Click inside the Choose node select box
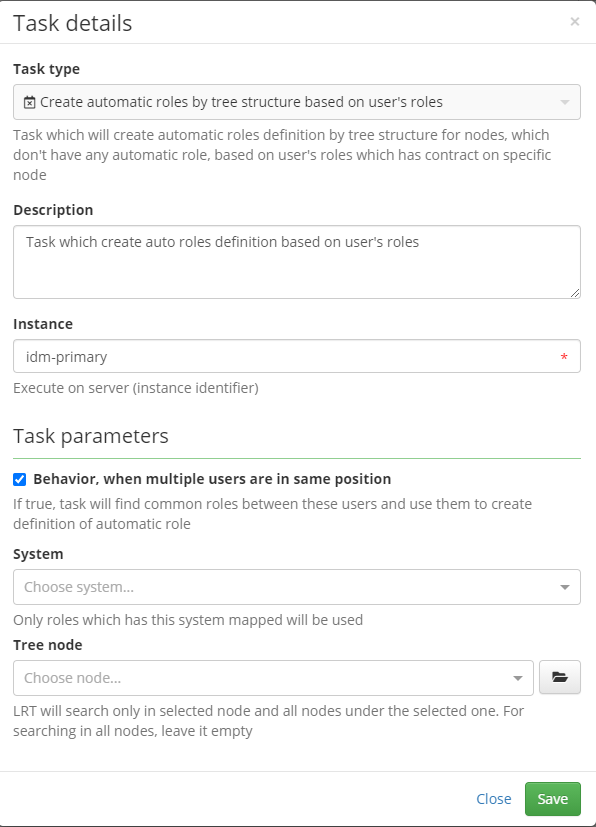The height and width of the screenshot is (827, 596). point(273,678)
